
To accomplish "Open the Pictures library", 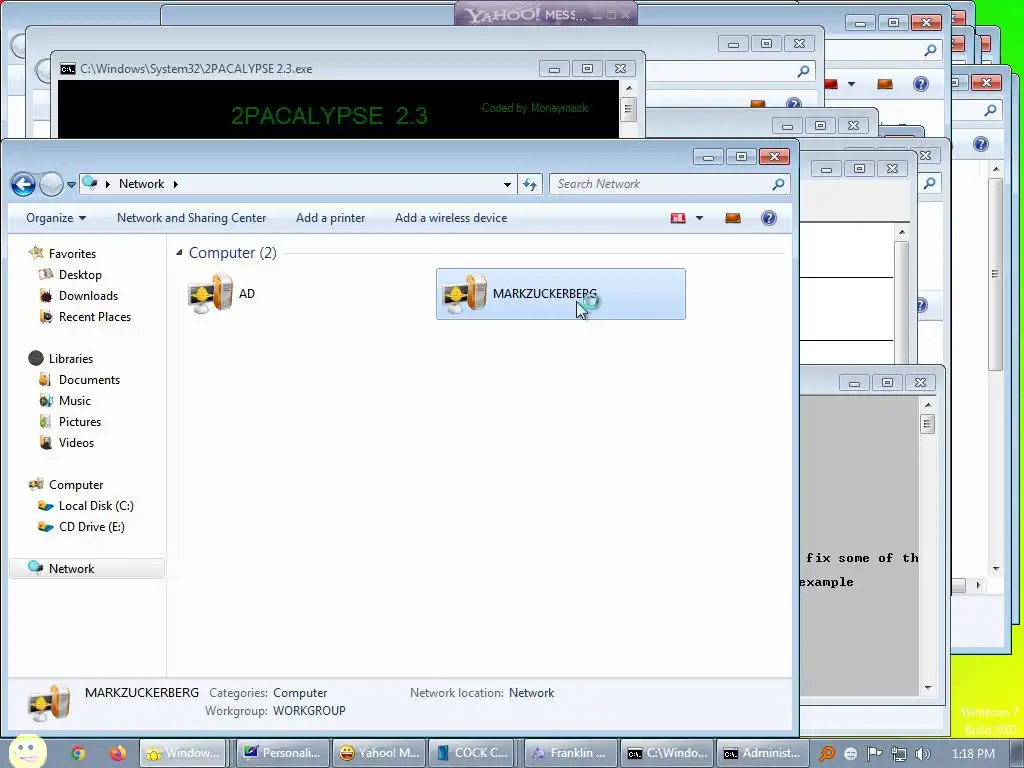I will click(x=80, y=421).
